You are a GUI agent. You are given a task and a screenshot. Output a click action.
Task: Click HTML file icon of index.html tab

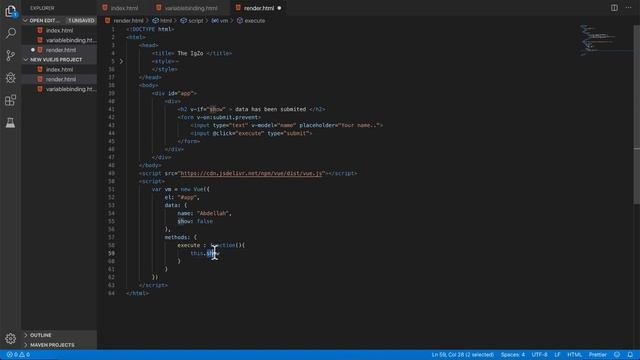pos(105,8)
